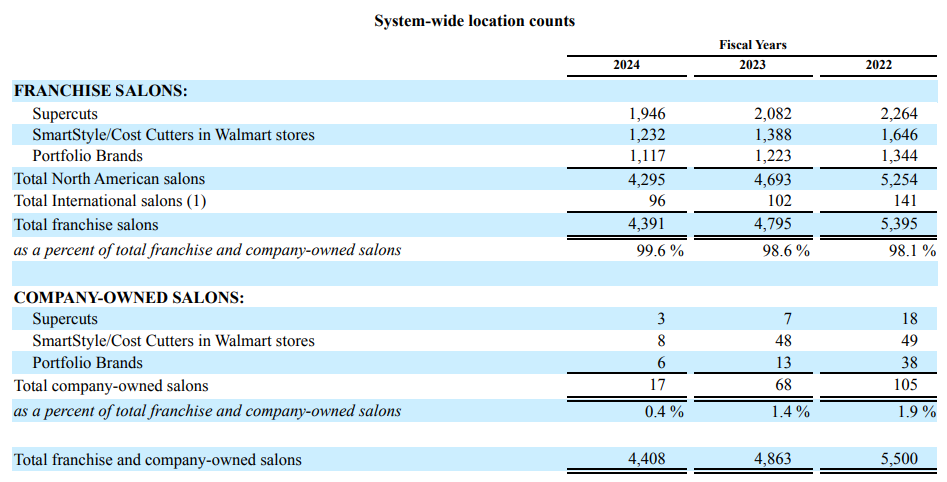The height and width of the screenshot is (482, 947).
Task: Select the 'COMPANY-OWNED SALONS:' heading
Action: [x=129, y=298]
